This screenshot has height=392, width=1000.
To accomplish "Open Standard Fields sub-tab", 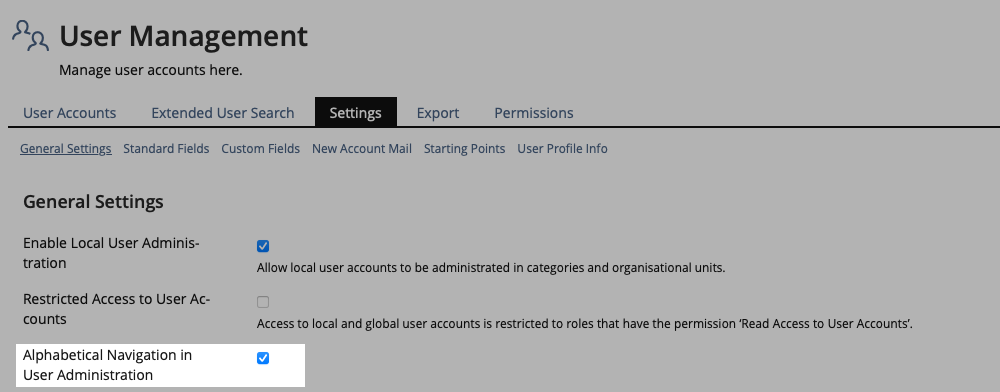I will coord(166,149).
